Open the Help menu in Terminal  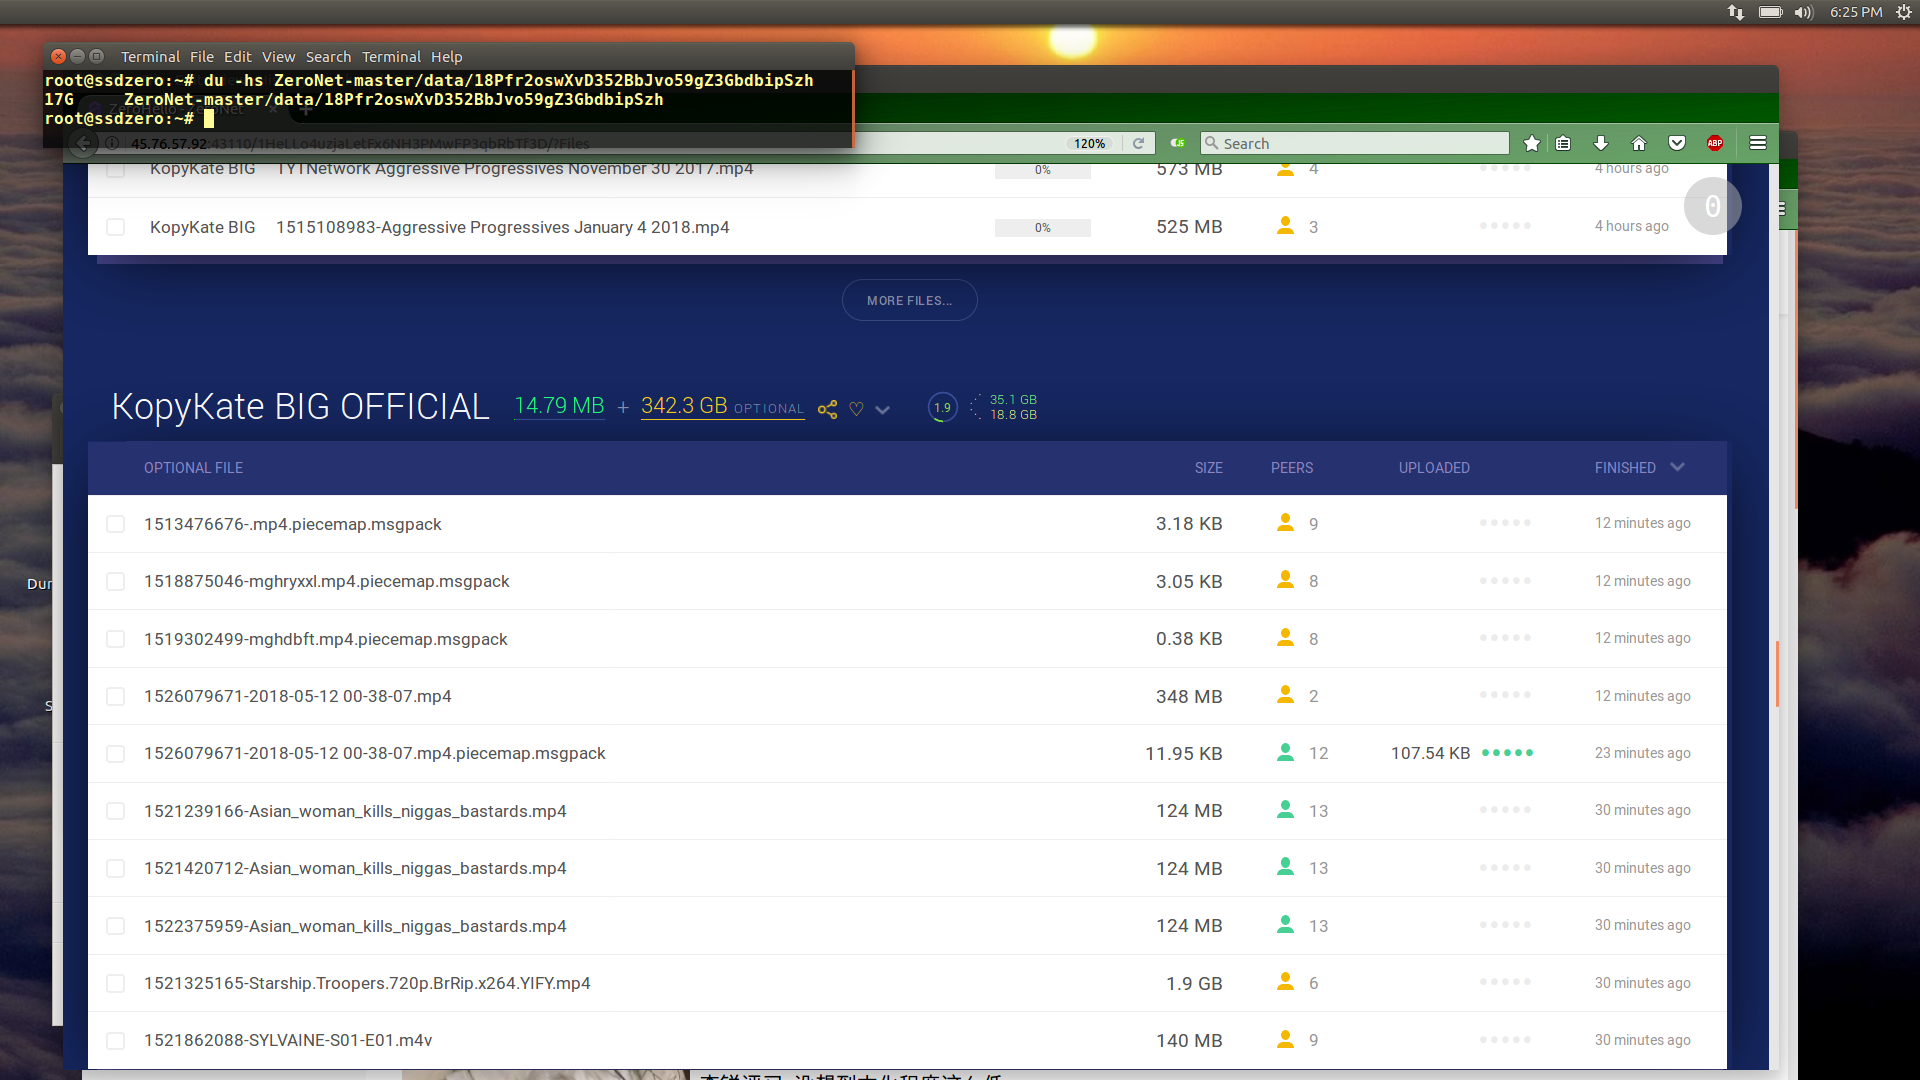[446, 57]
